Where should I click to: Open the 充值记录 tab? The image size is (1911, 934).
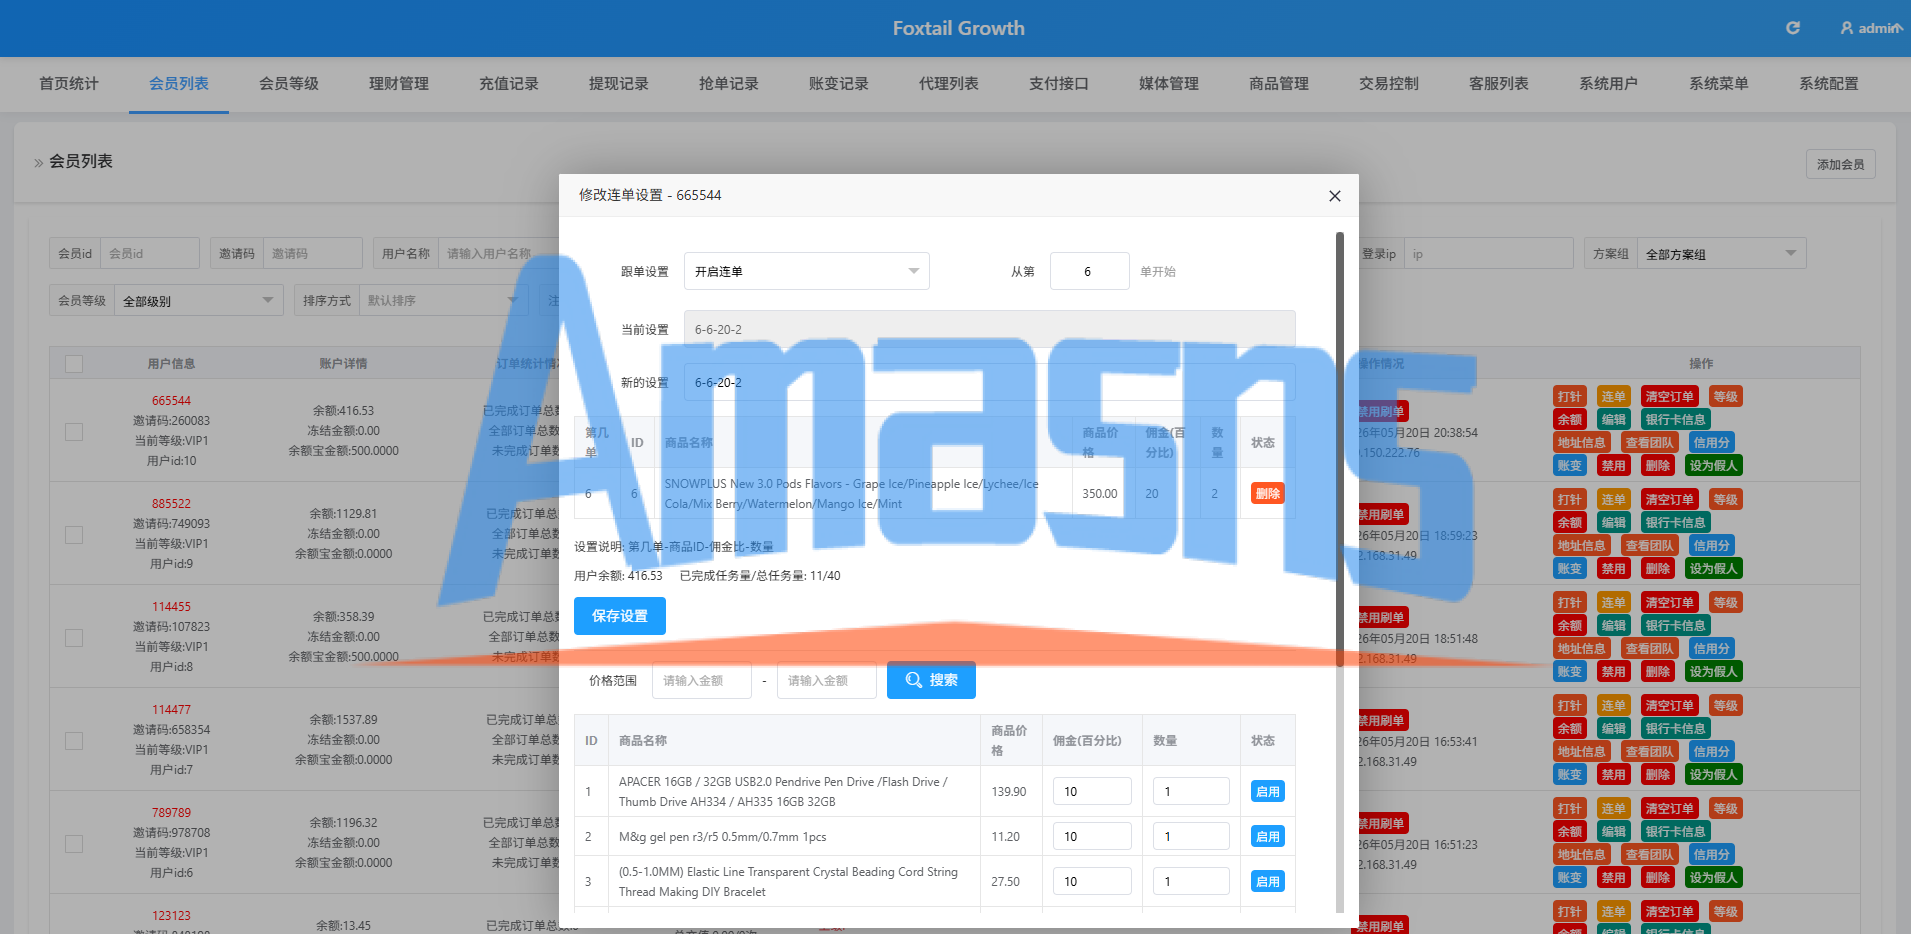coord(509,84)
